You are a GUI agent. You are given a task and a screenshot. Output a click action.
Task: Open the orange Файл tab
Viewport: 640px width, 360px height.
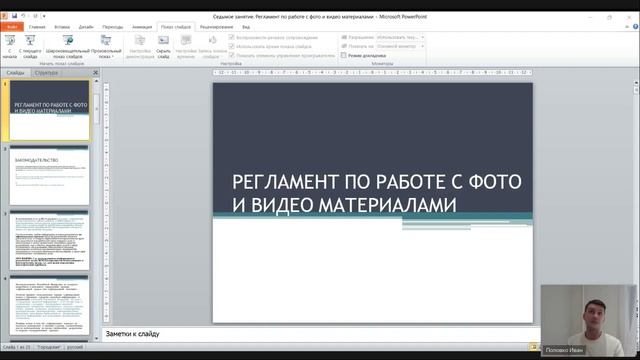coord(12,27)
